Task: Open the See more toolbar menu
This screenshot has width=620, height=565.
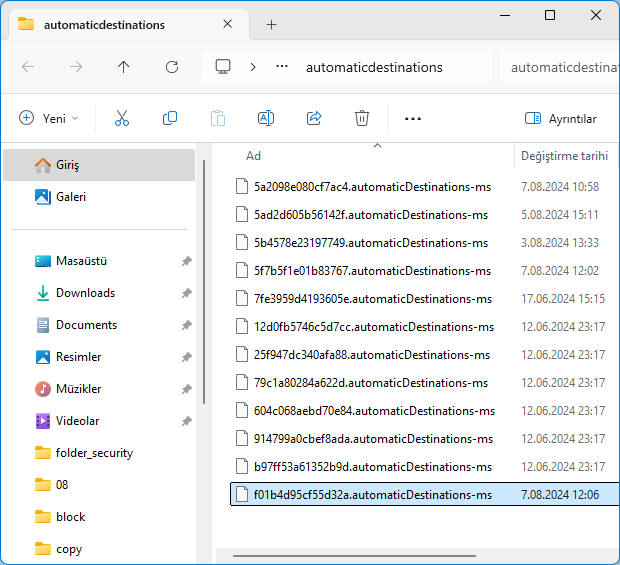Action: [x=413, y=119]
